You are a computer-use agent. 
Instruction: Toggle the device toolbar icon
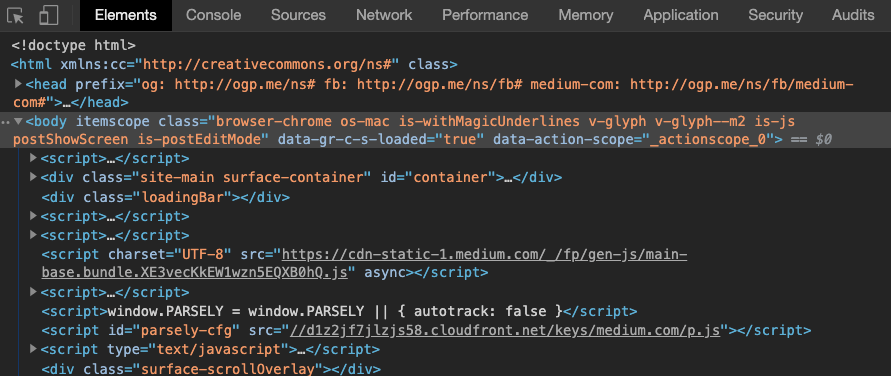click(49, 15)
